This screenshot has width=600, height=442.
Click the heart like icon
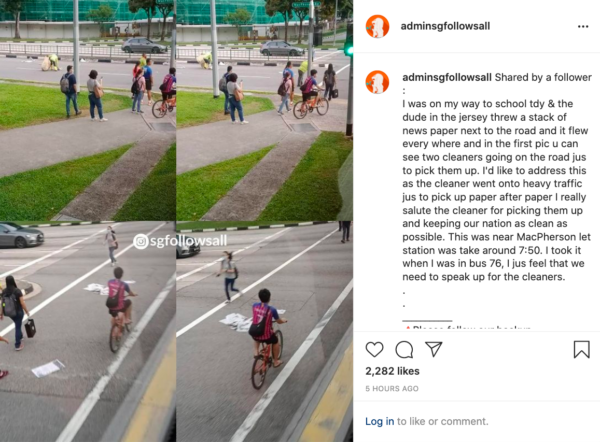point(374,349)
